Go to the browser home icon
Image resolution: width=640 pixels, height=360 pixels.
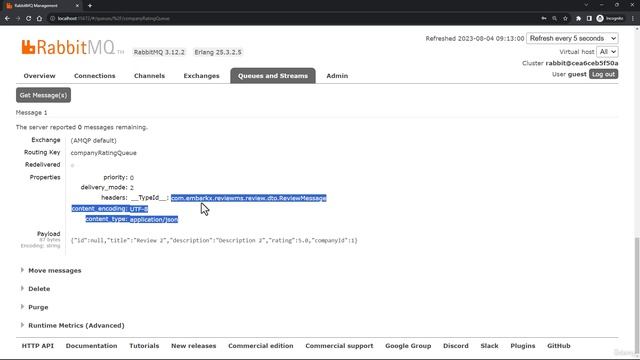click(39, 18)
